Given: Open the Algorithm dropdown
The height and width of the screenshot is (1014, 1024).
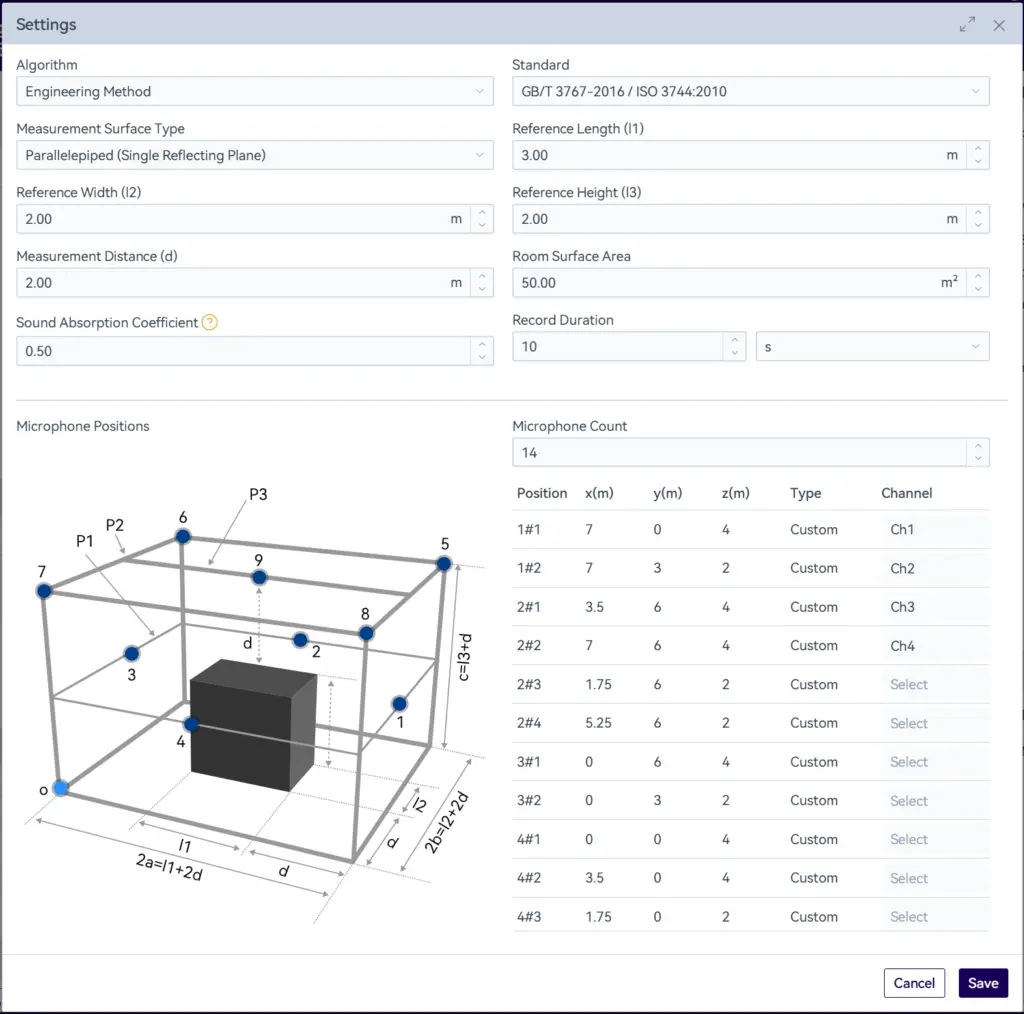Looking at the screenshot, I should 254,92.
